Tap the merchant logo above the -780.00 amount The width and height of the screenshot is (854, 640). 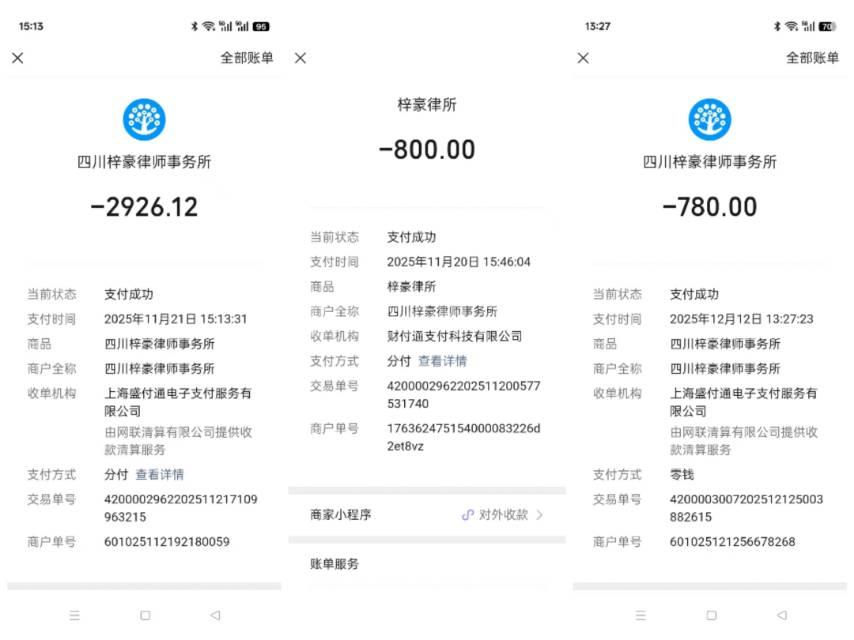coord(710,119)
